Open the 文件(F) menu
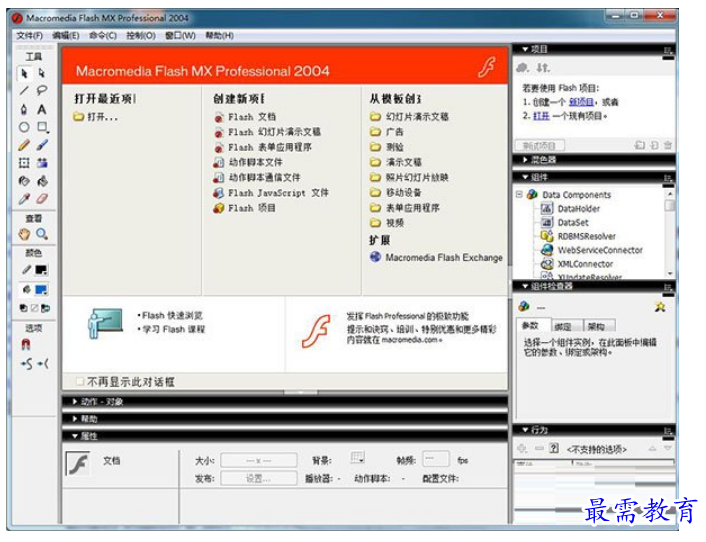This screenshot has height=542, width=706. pos(29,36)
